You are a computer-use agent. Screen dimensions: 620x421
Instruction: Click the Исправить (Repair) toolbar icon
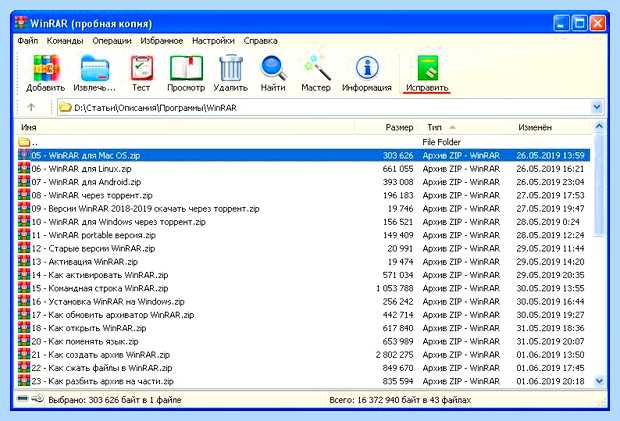point(428,68)
